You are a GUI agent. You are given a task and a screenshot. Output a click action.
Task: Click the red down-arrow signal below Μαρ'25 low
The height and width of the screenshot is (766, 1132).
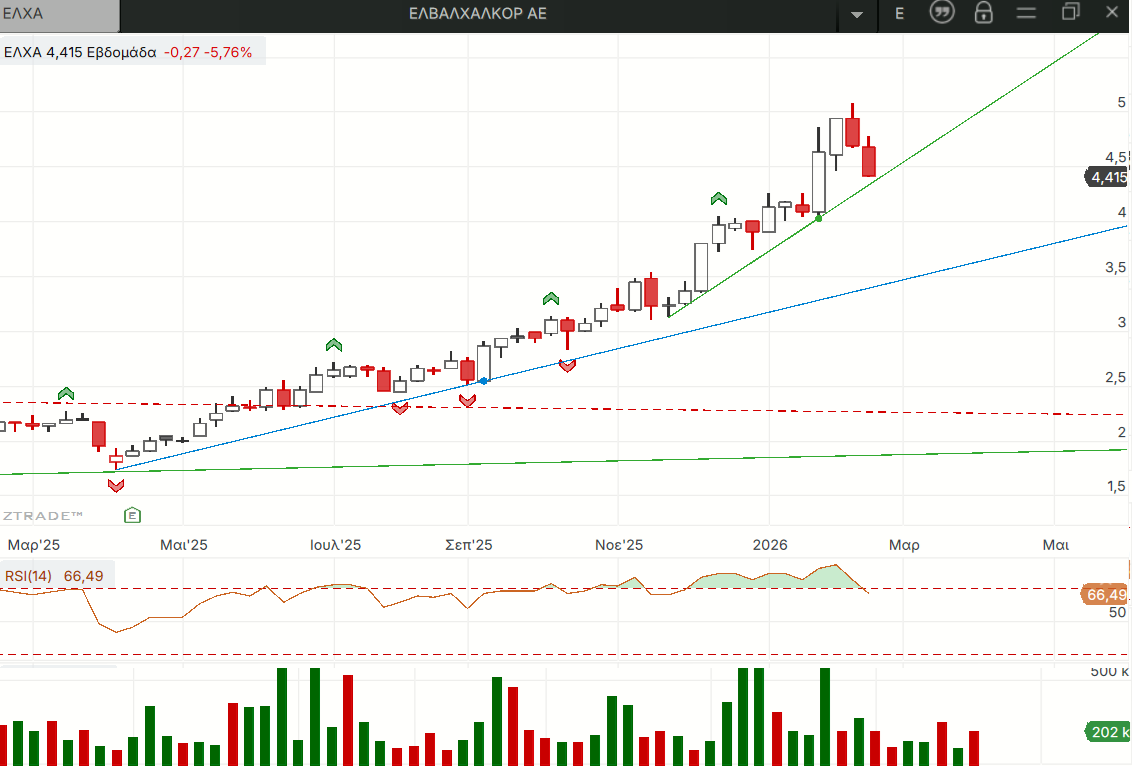pyautogui.click(x=116, y=485)
